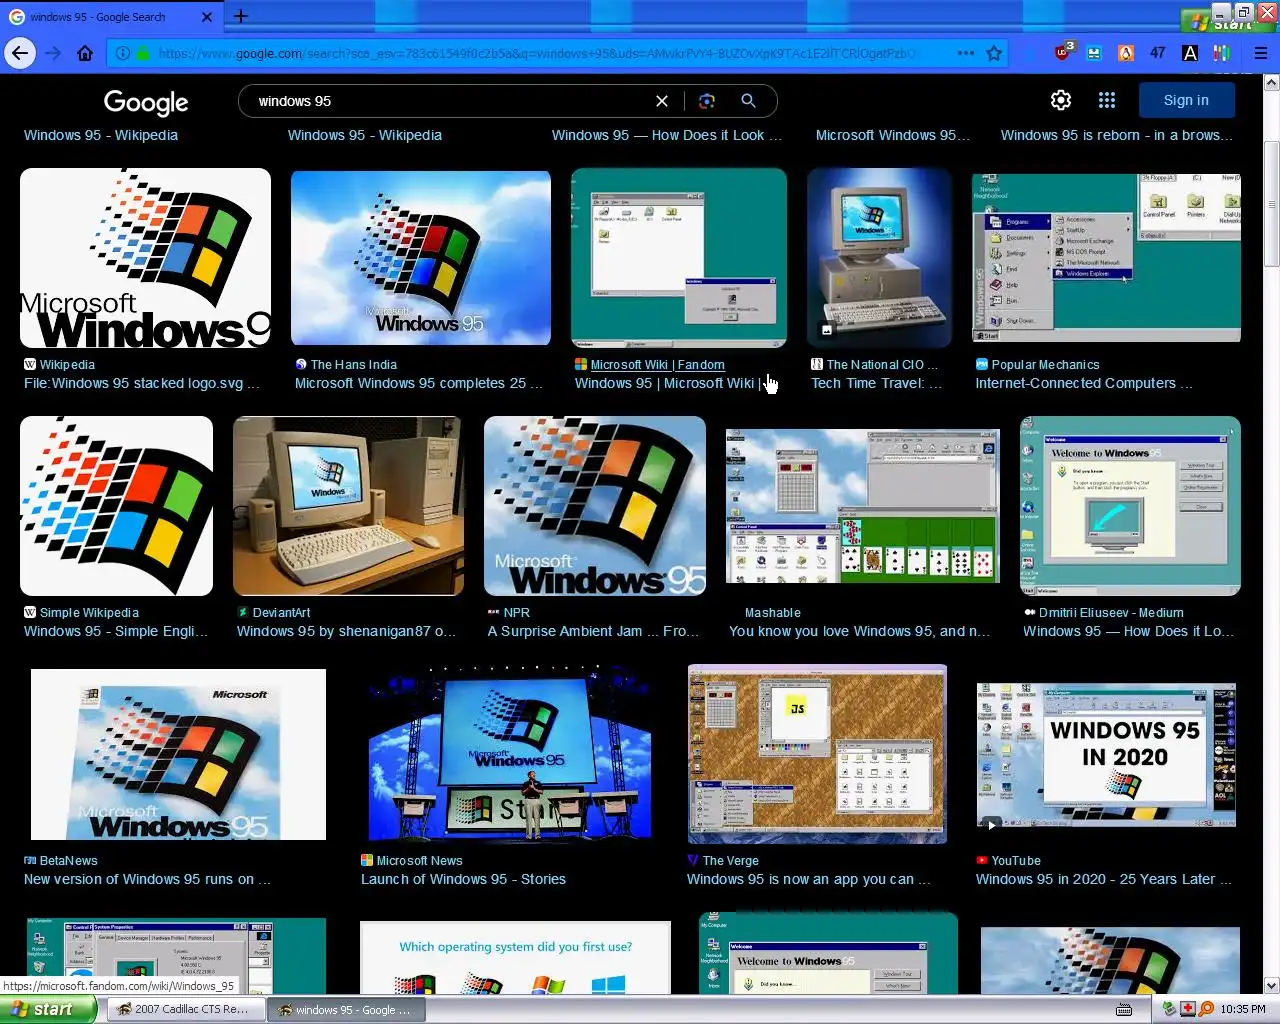The height and width of the screenshot is (1024, 1280).
Task: Open the DeviantArt computer render image
Action: click(x=348, y=506)
